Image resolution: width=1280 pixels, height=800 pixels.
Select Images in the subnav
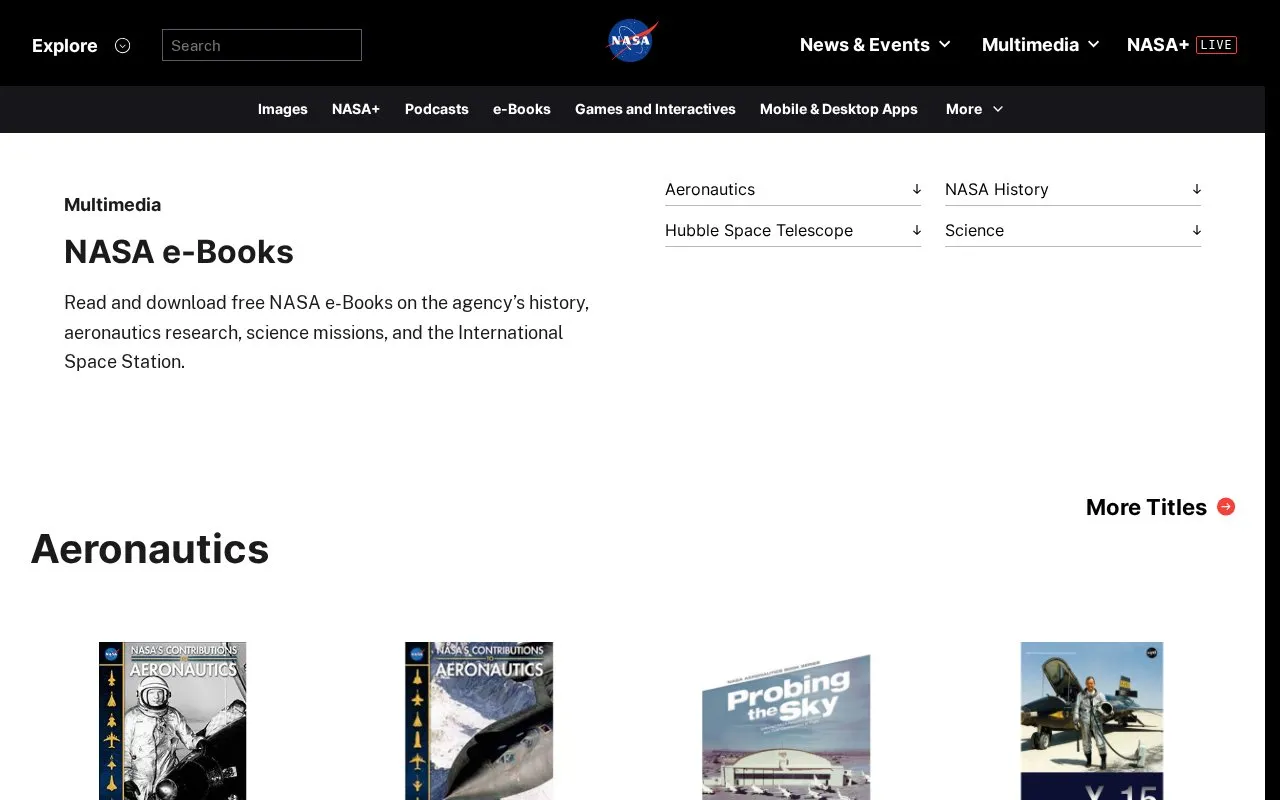pos(283,109)
